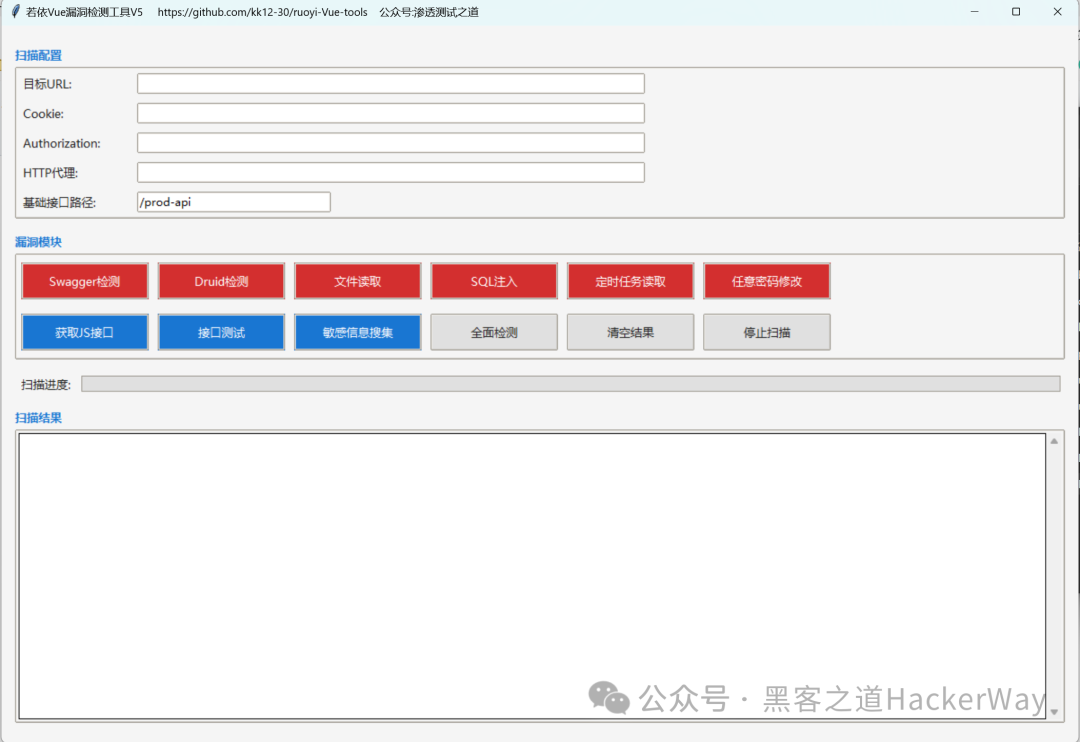The image size is (1080, 742).
Task: Click the 扫描配置 section label
Action: click(39, 55)
